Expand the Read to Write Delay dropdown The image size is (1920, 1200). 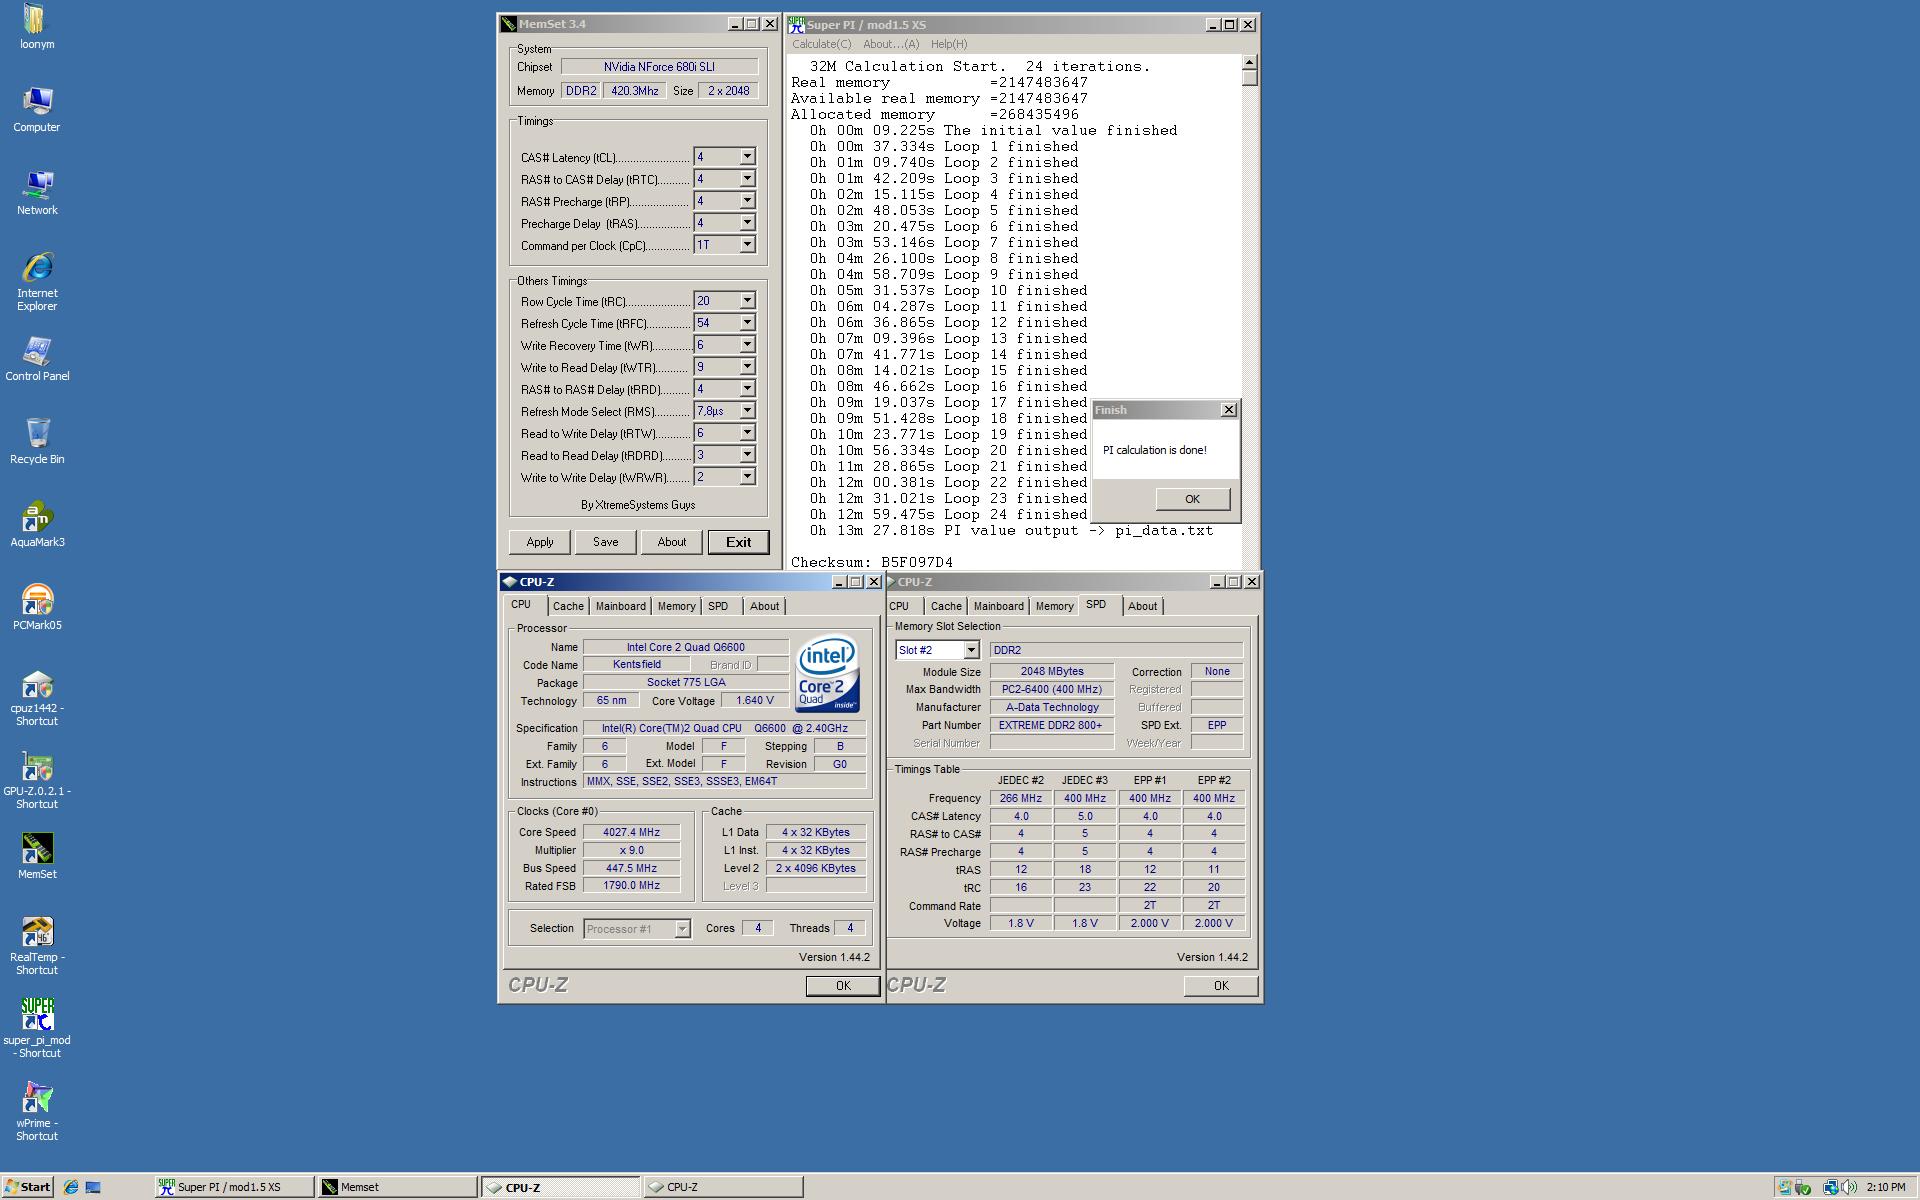[x=747, y=433]
